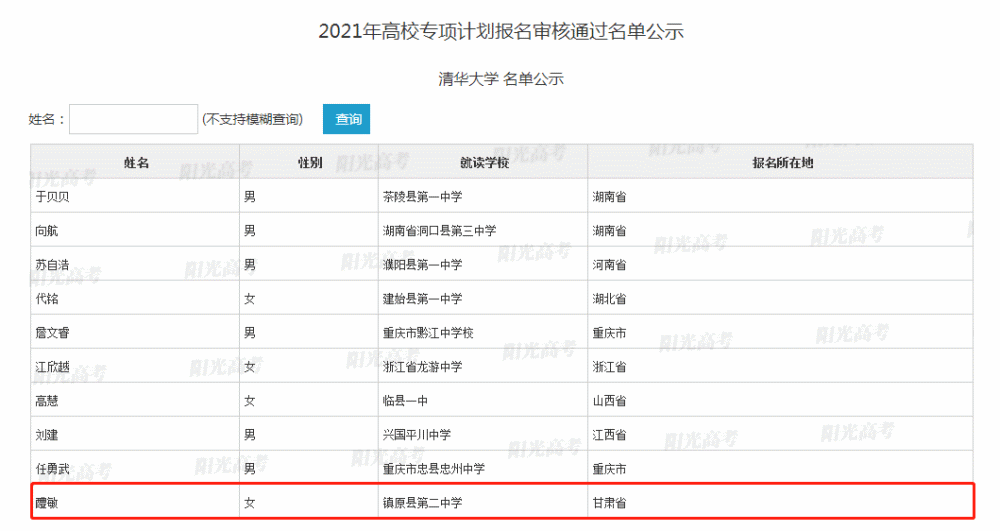Viewport: 1000px width, 531px height.
Task: Click gender 男 in 于贝贝 row
Action: click(x=249, y=196)
